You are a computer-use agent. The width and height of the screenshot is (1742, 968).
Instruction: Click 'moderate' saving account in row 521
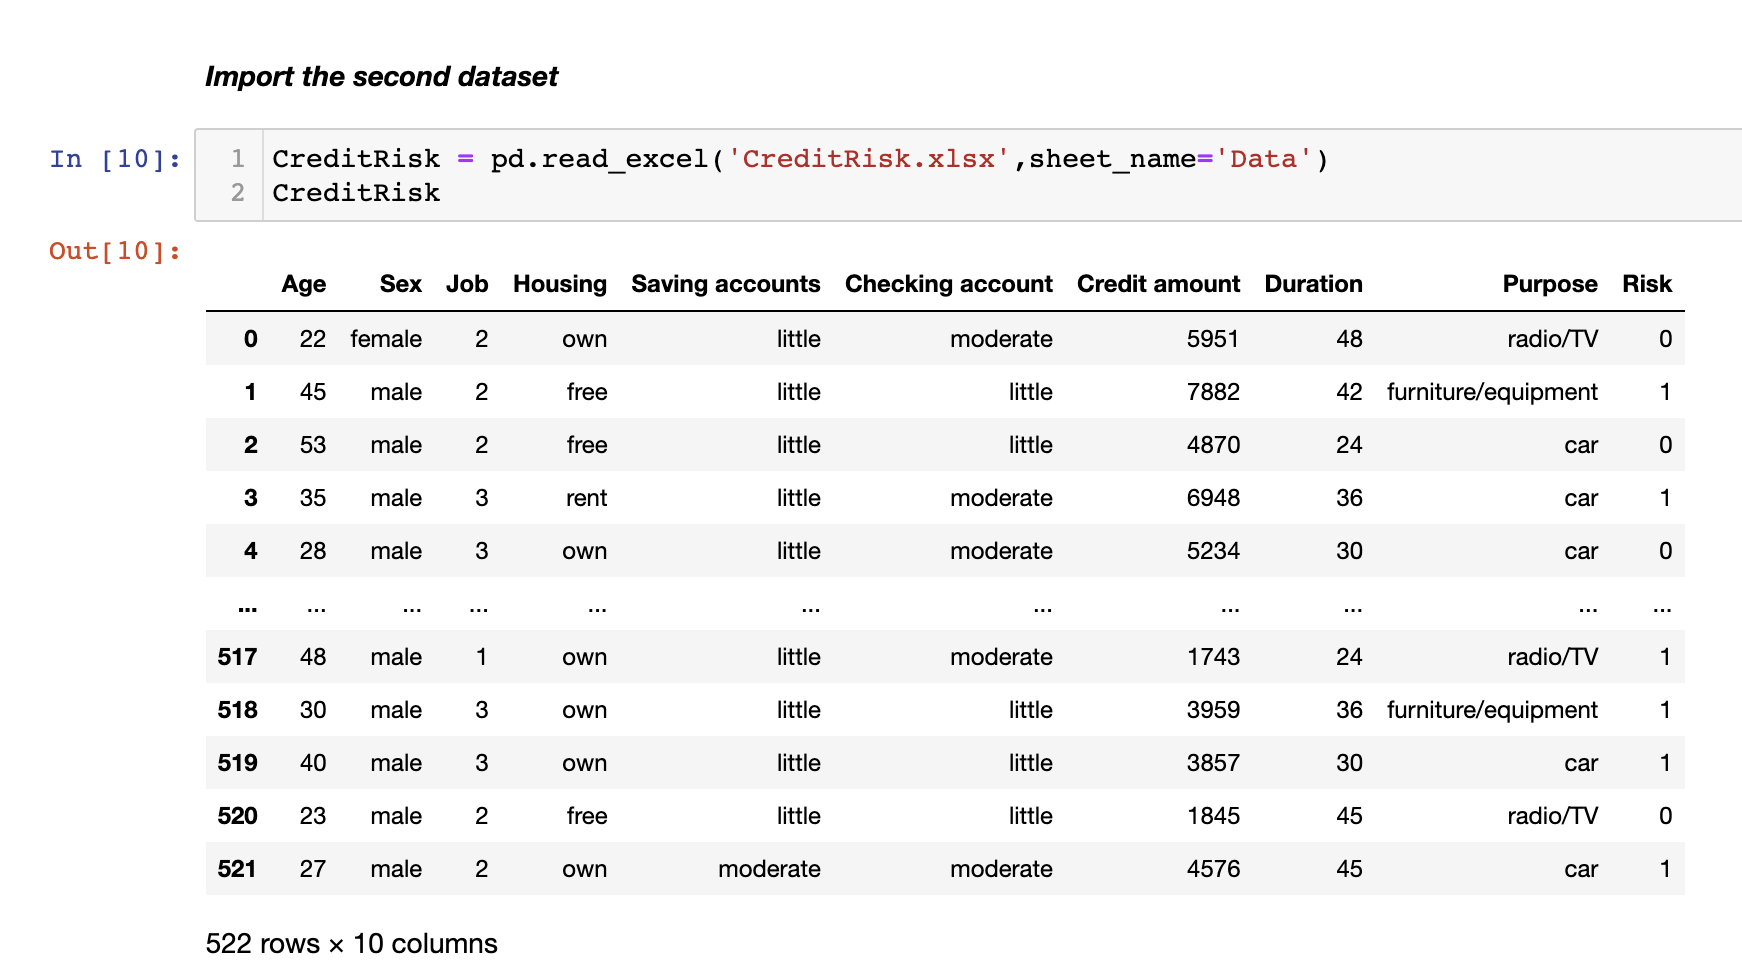point(769,869)
